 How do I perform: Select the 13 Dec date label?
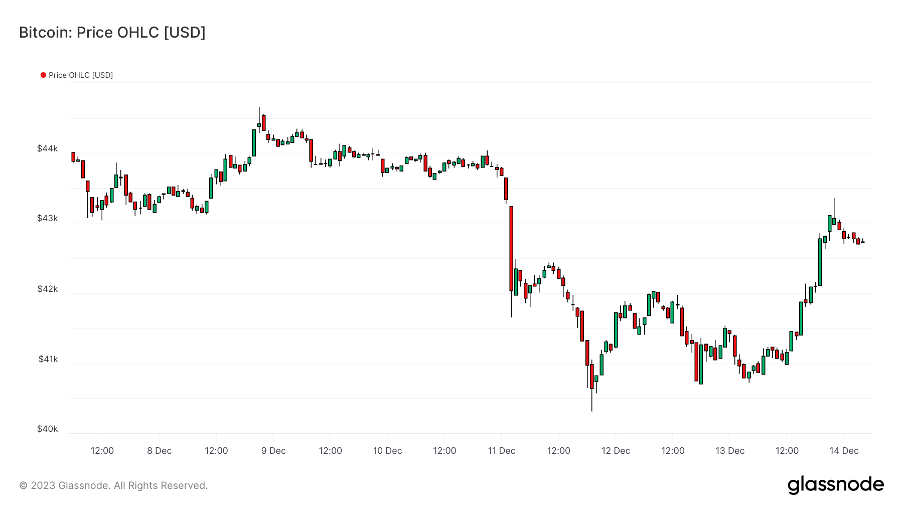click(730, 451)
